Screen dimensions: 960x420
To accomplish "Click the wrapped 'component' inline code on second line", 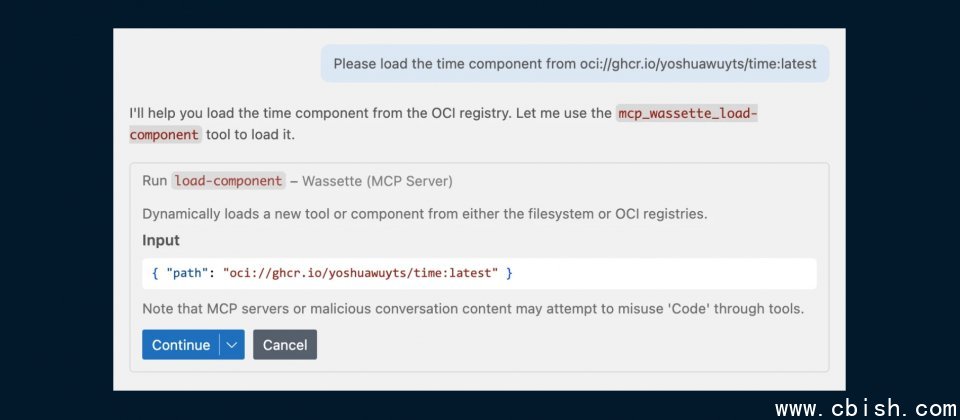I will (166, 135).
